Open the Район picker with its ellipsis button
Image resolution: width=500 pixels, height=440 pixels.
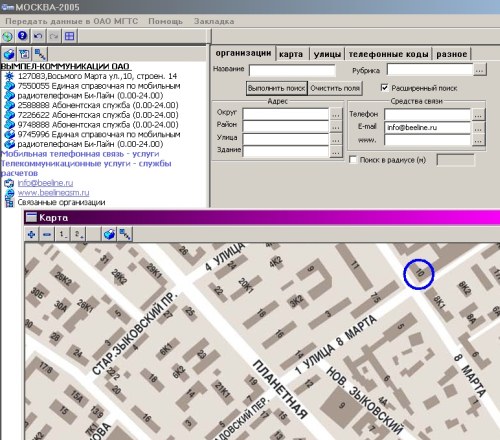pyautogui.click(x=336, y=127)
